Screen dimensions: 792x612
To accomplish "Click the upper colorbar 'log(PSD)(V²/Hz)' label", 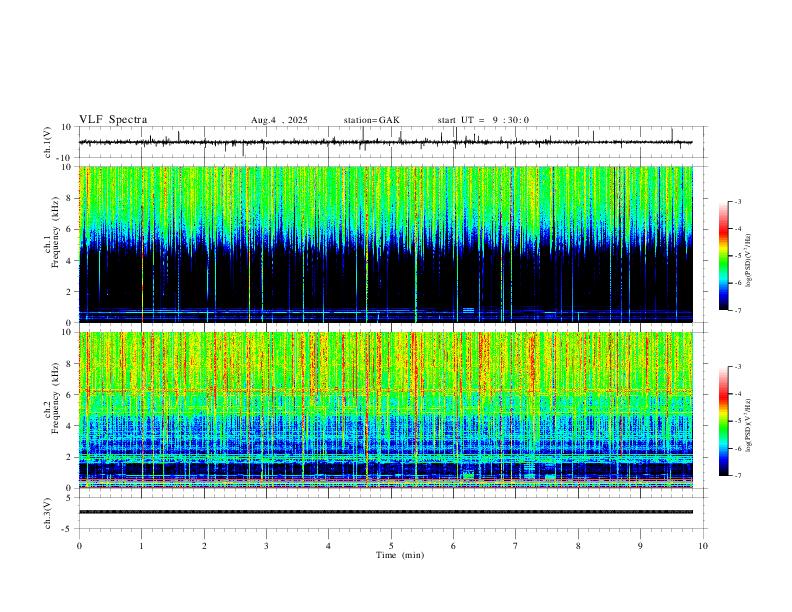I will 748,260.
